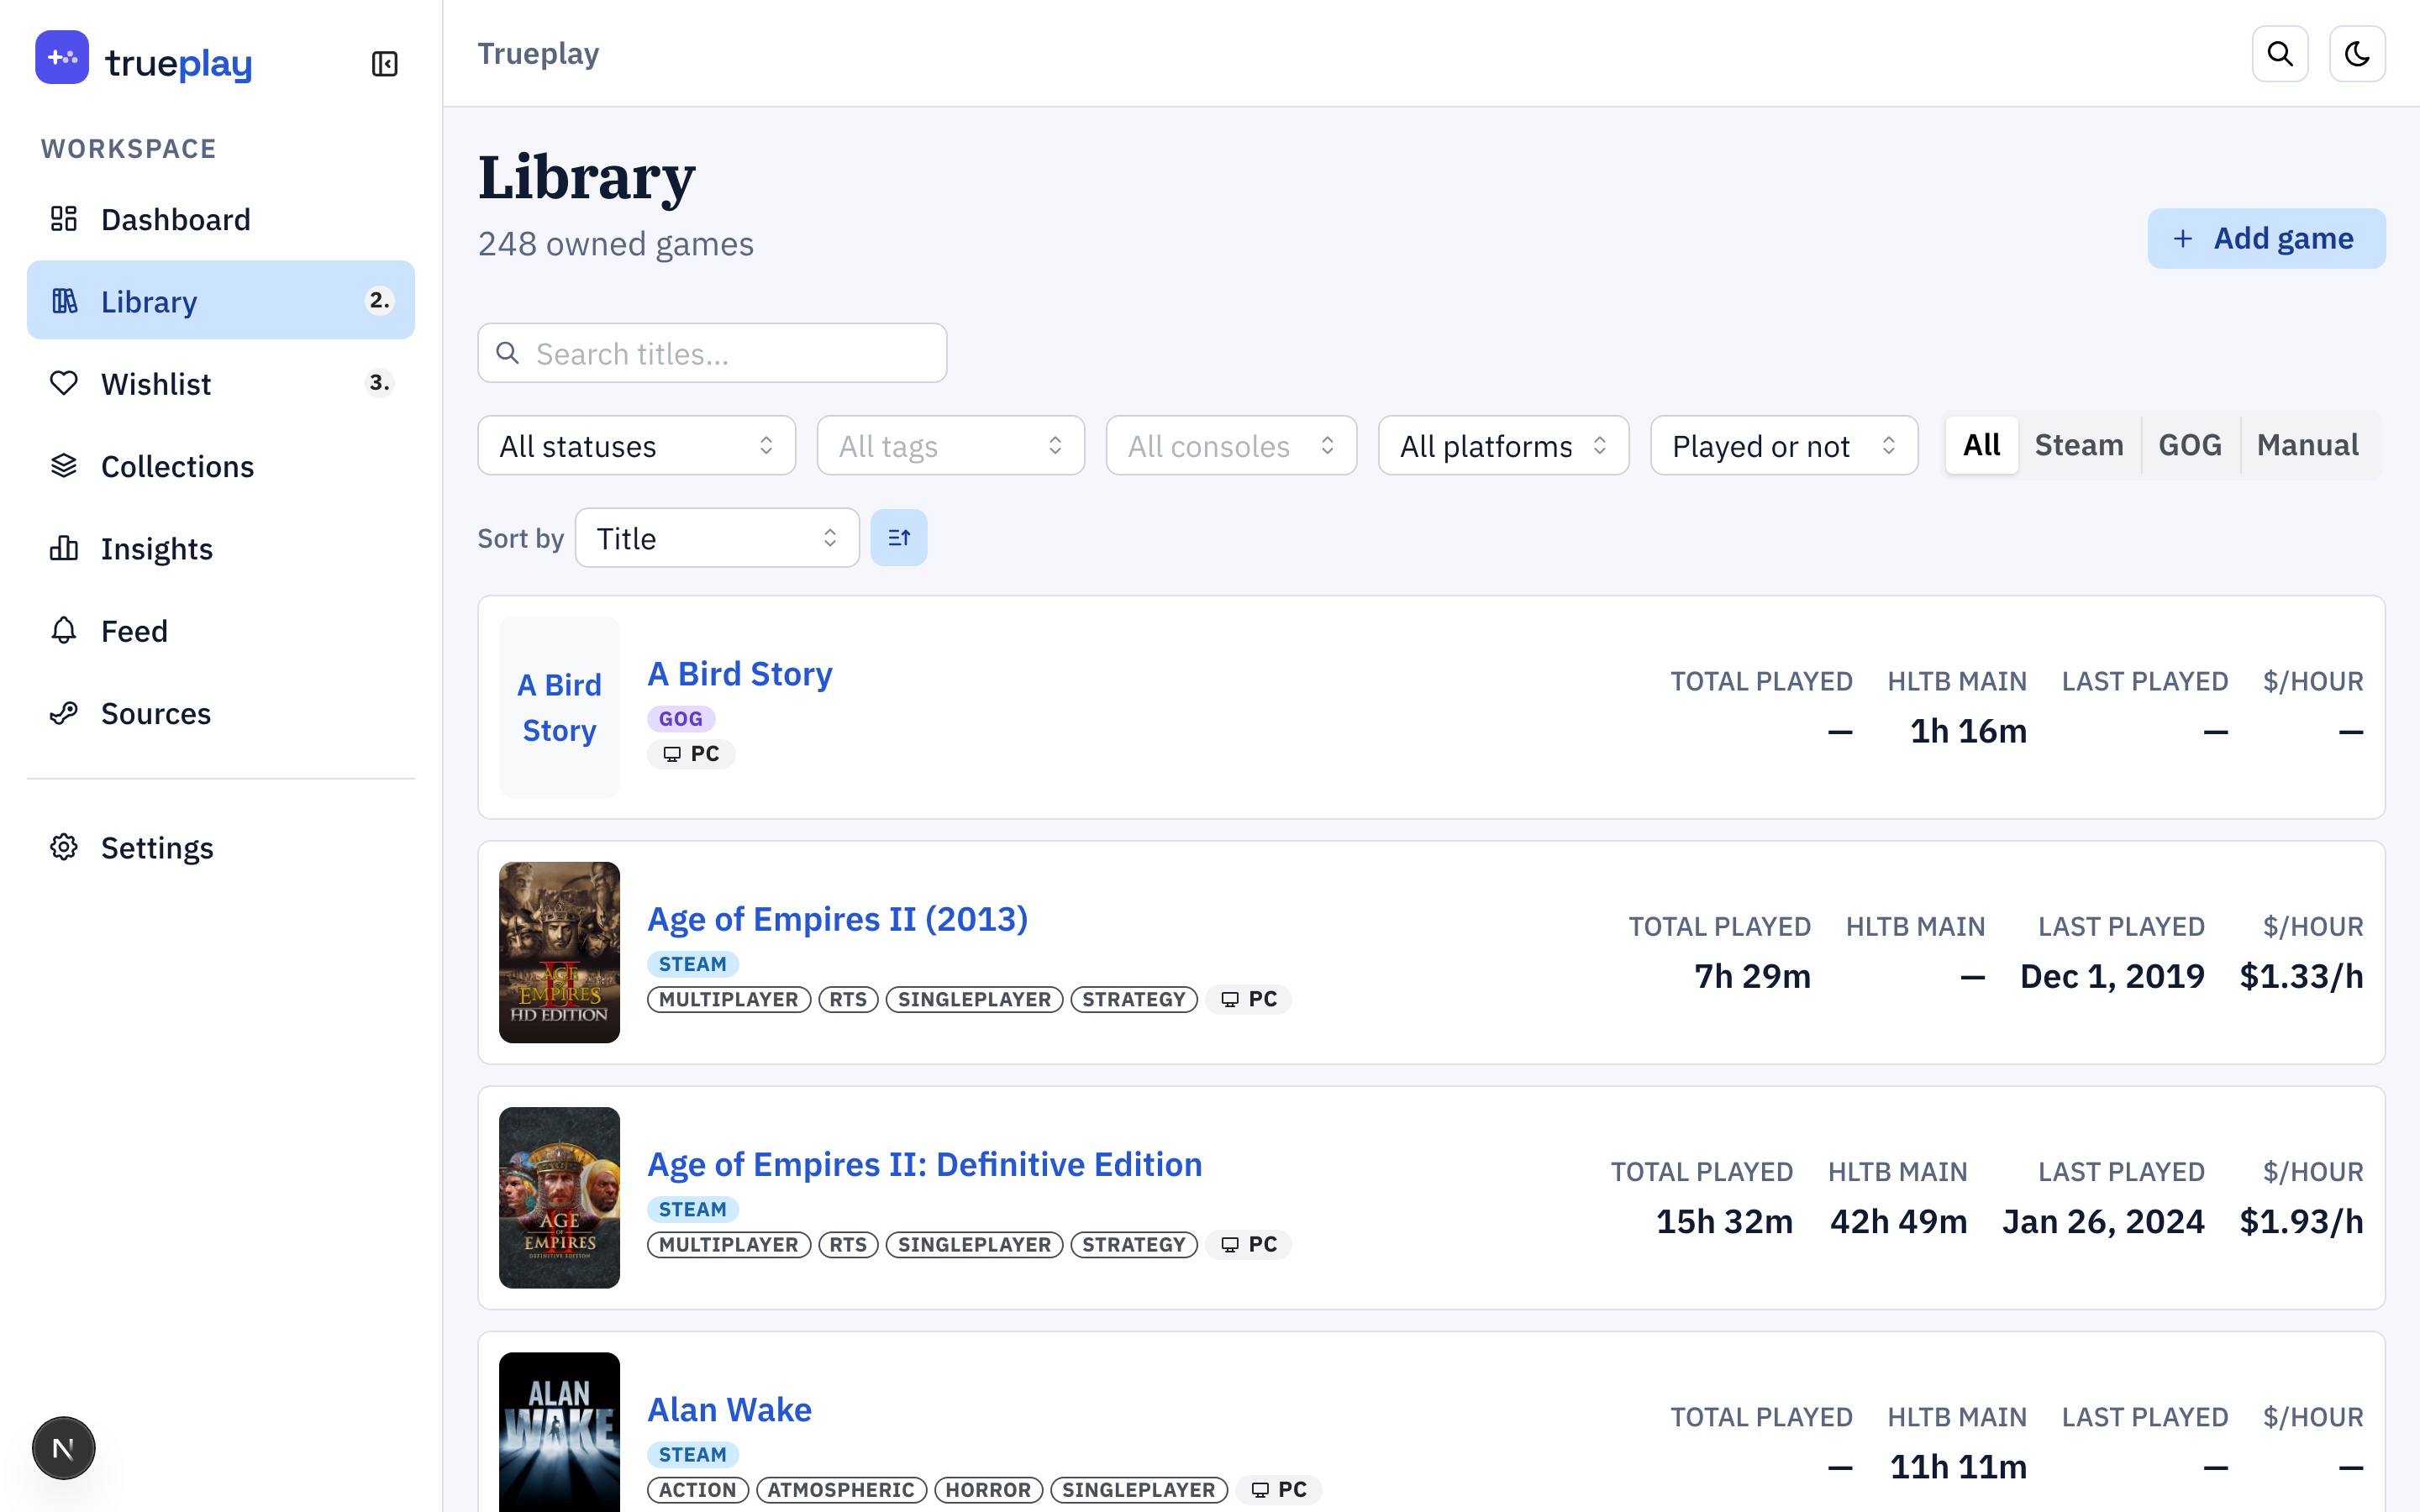Open Age of Empires II: Definitive Edition link
2420x1512 pixels.
925,1164
